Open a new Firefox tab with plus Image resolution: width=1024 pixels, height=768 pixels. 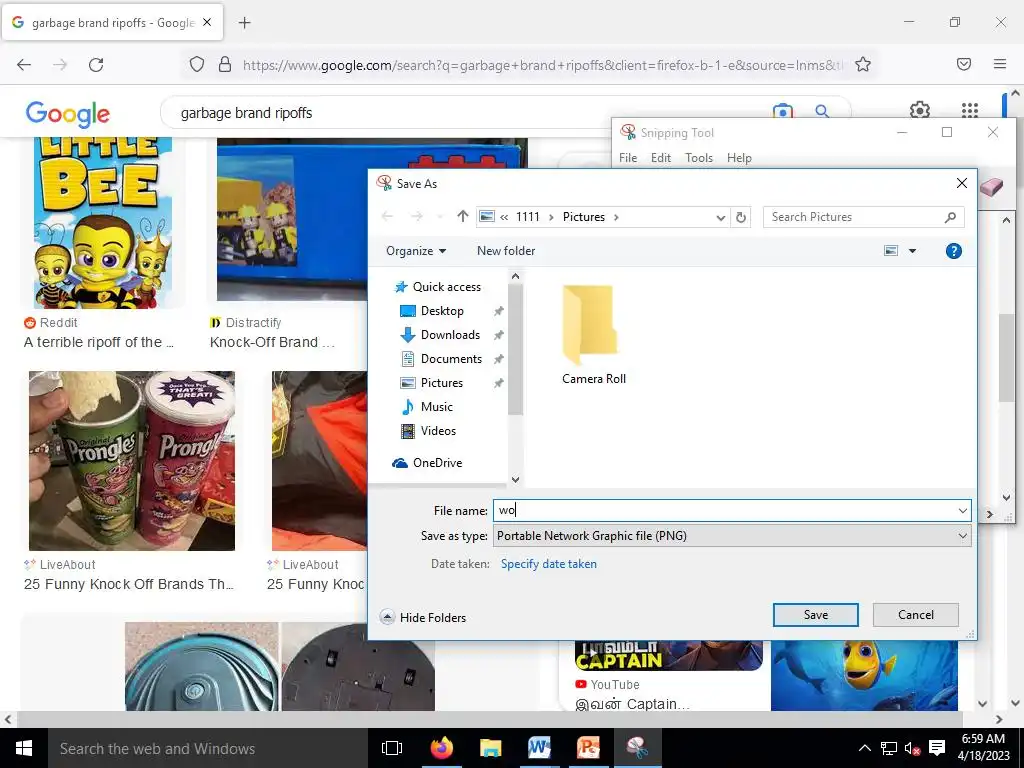244,23
